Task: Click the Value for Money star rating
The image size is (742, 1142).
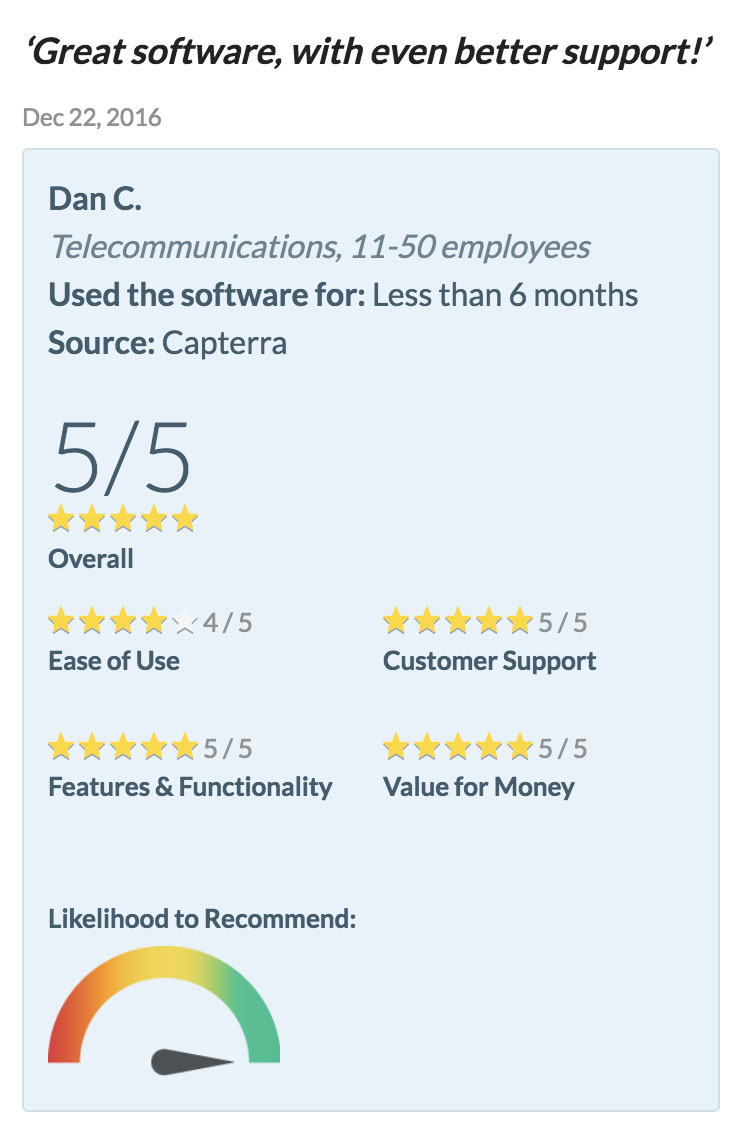Action: click(458, 747)
